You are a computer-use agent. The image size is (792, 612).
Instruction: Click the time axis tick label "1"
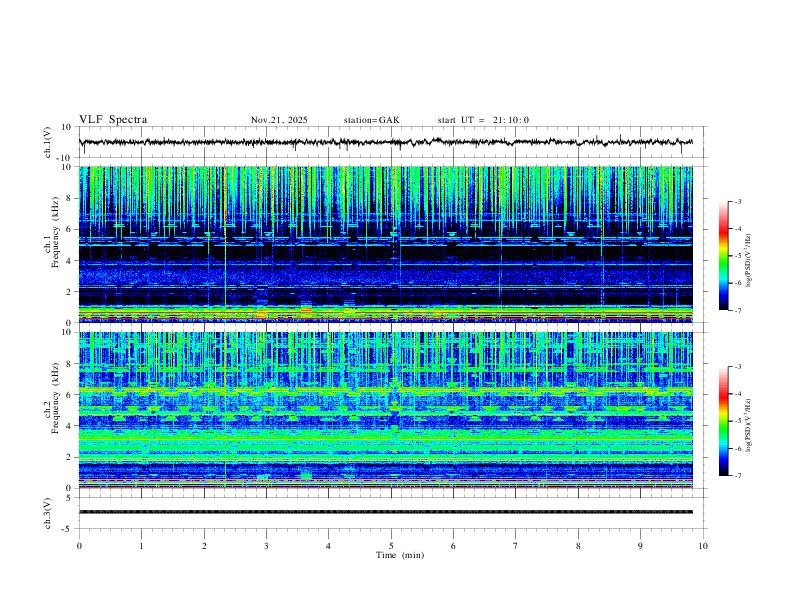tap(141, 546)
